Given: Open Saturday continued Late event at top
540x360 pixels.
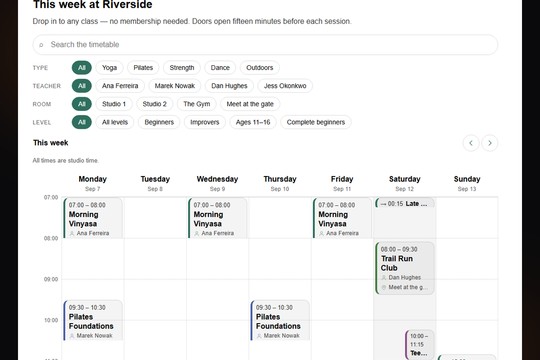Looking at the screenshot, I should 405,203.
